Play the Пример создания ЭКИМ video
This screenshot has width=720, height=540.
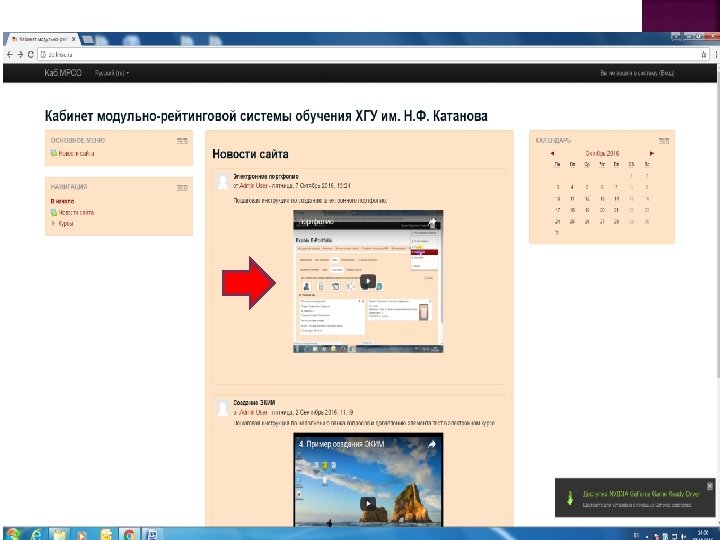pos(368,504)
